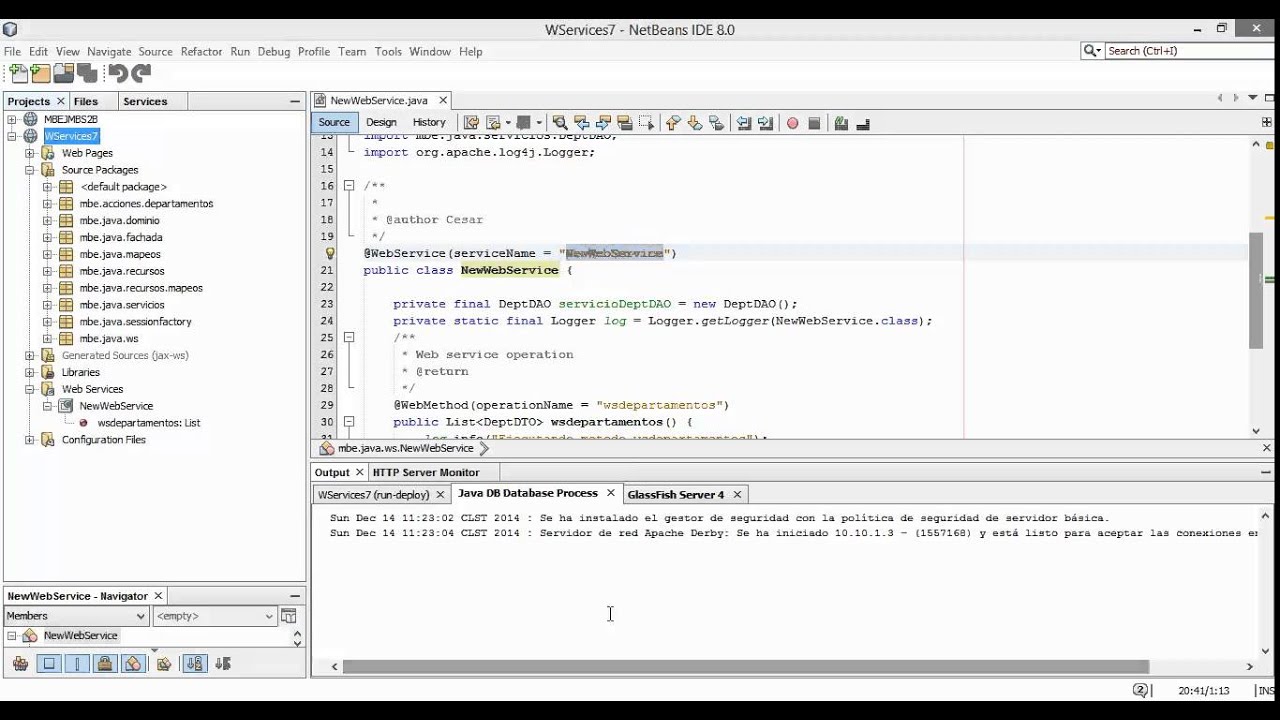Click the Redo arrow icon
The image size is (1280, 720).
pos(141,73)
